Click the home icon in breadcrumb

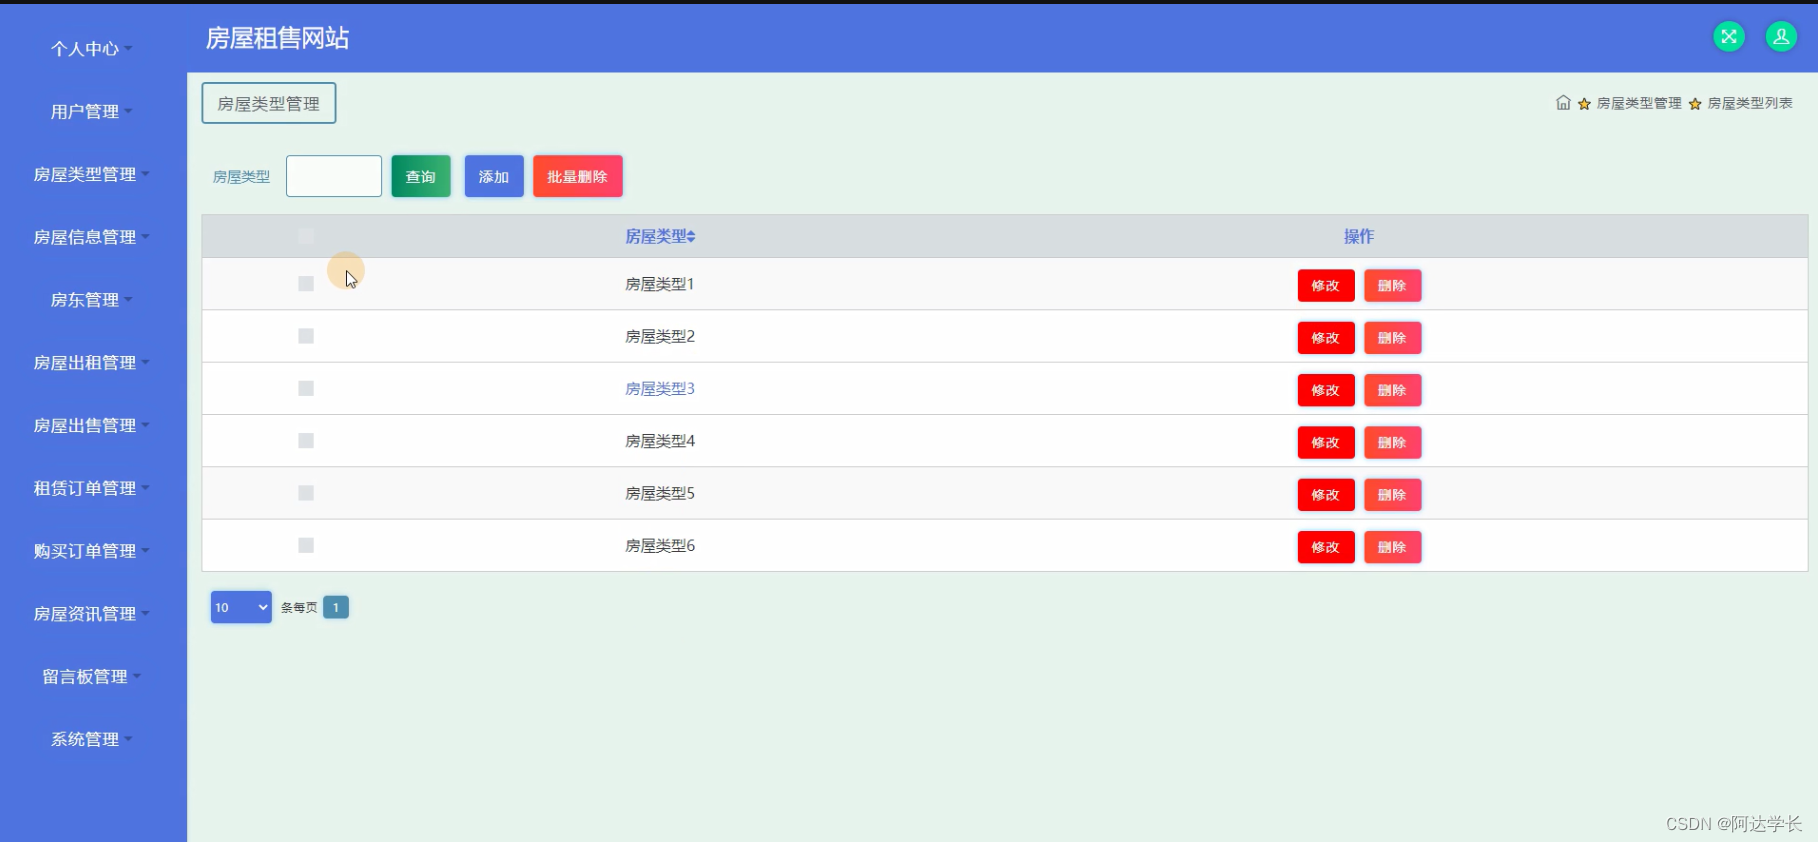(x=1563, y=103)
